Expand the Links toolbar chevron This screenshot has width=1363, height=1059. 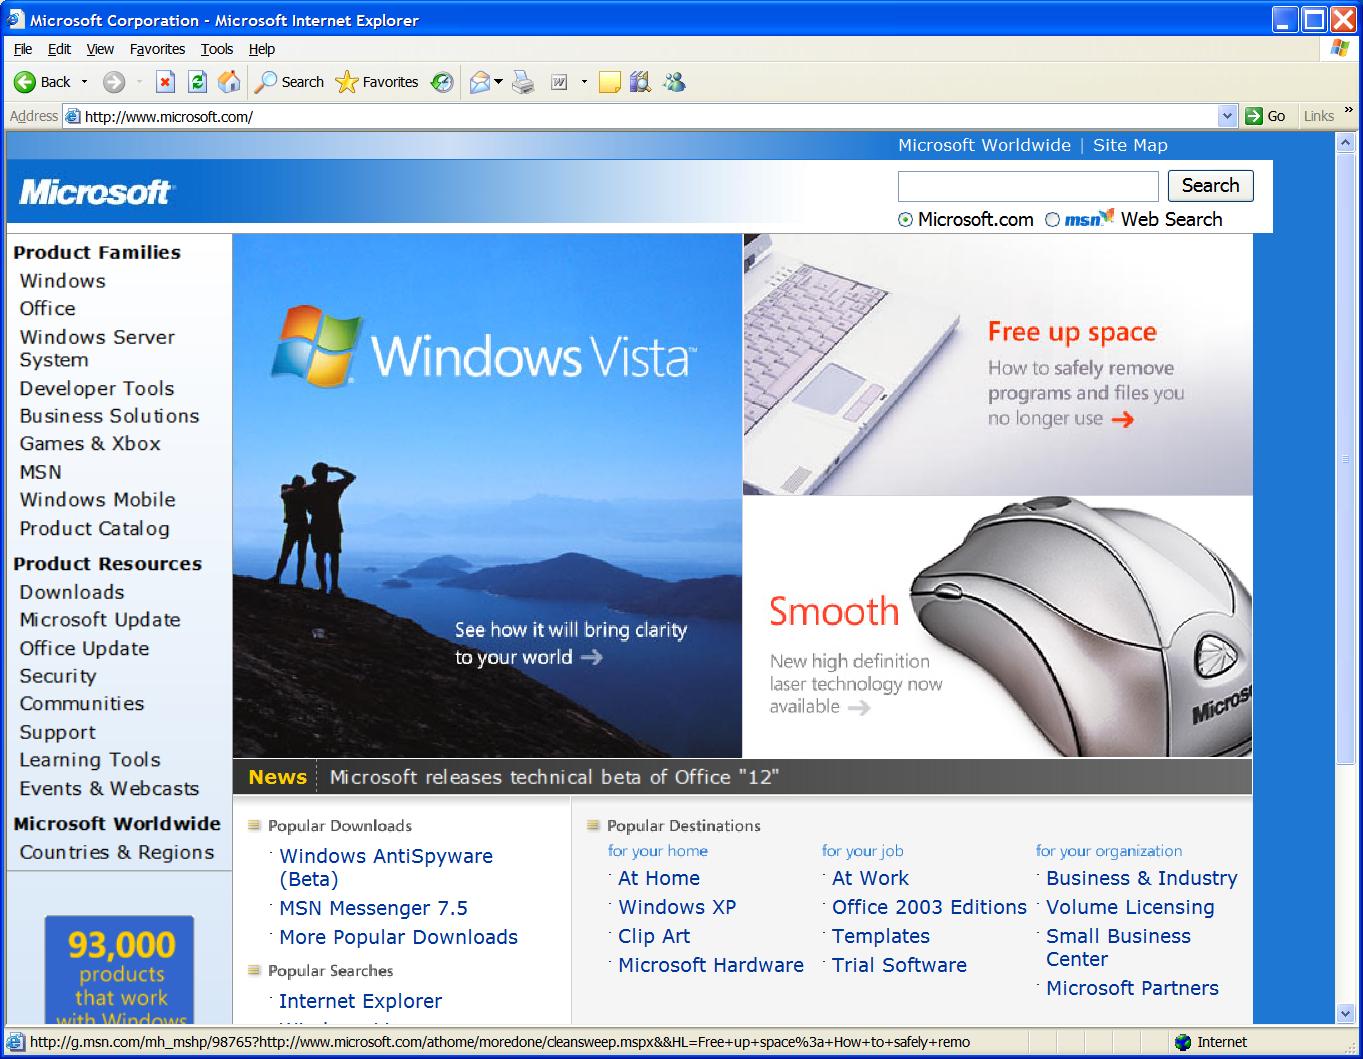click(1349, 111)
